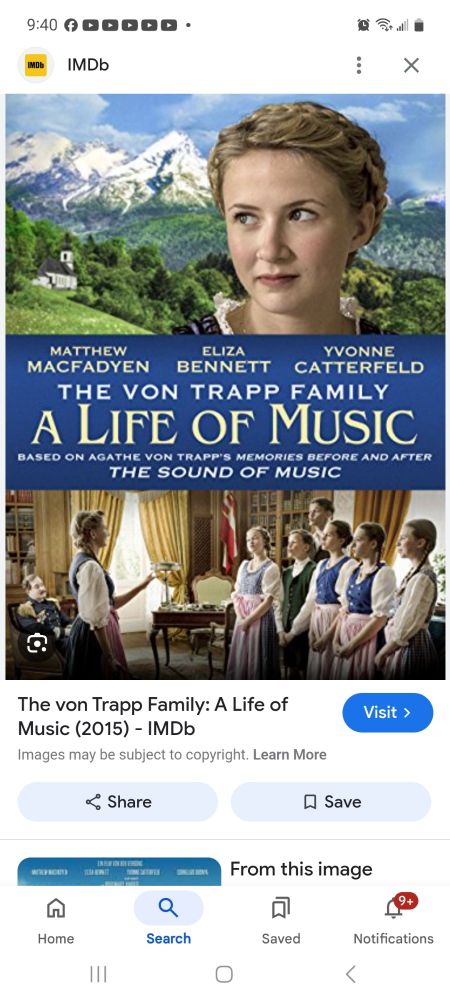
Task: Tap the Visit button
Action: (x=388, y=712)
